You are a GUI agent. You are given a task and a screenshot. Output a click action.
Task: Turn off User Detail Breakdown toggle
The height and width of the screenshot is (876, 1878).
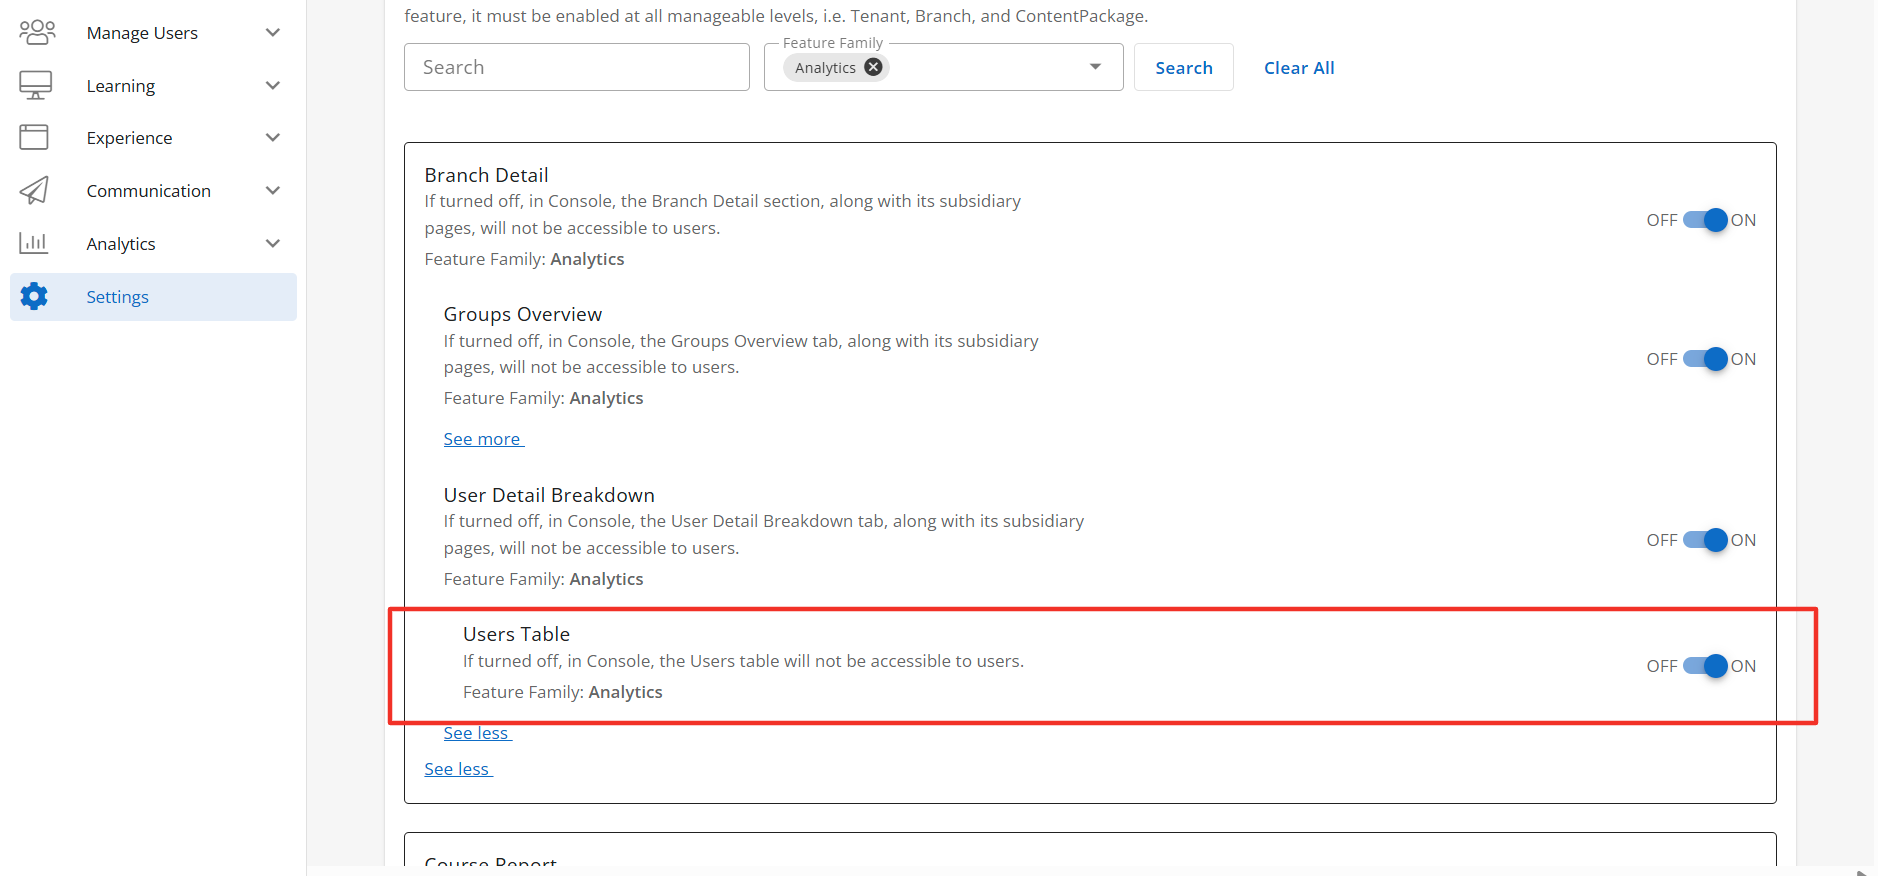pyautogui.click(x=1705, y=540)
